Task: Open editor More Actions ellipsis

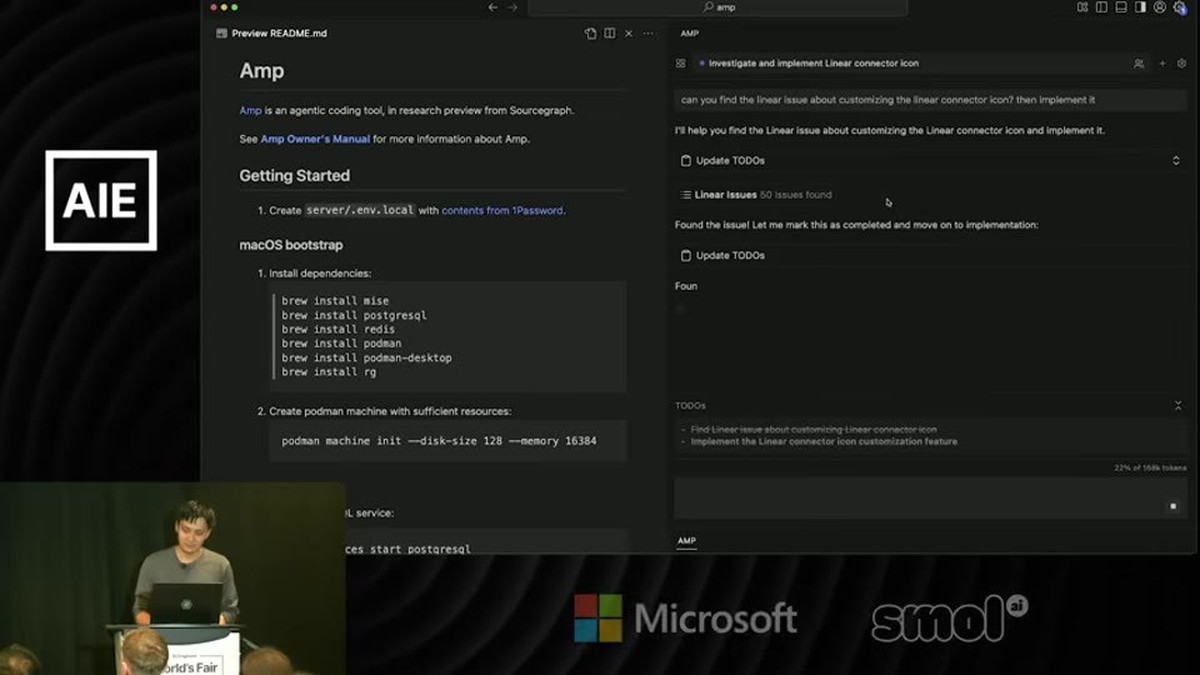Action: pos(648,33)
